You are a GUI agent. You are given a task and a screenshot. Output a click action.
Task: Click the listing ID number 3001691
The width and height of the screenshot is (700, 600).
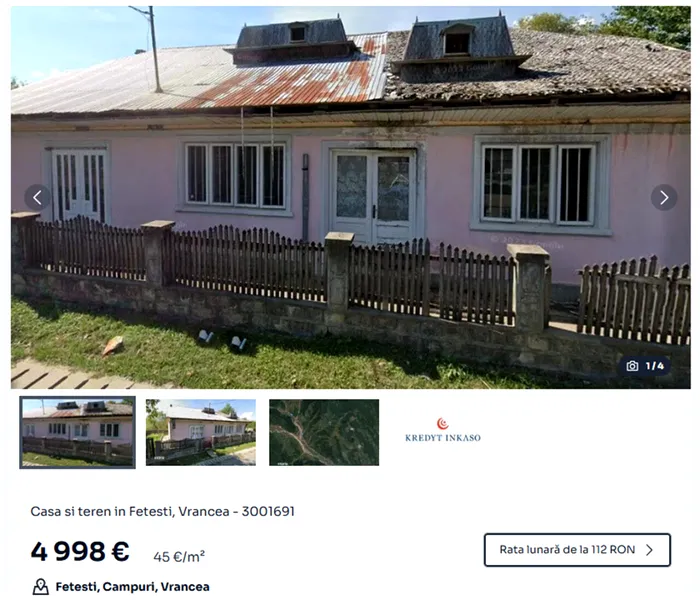[x=268, y=512]
